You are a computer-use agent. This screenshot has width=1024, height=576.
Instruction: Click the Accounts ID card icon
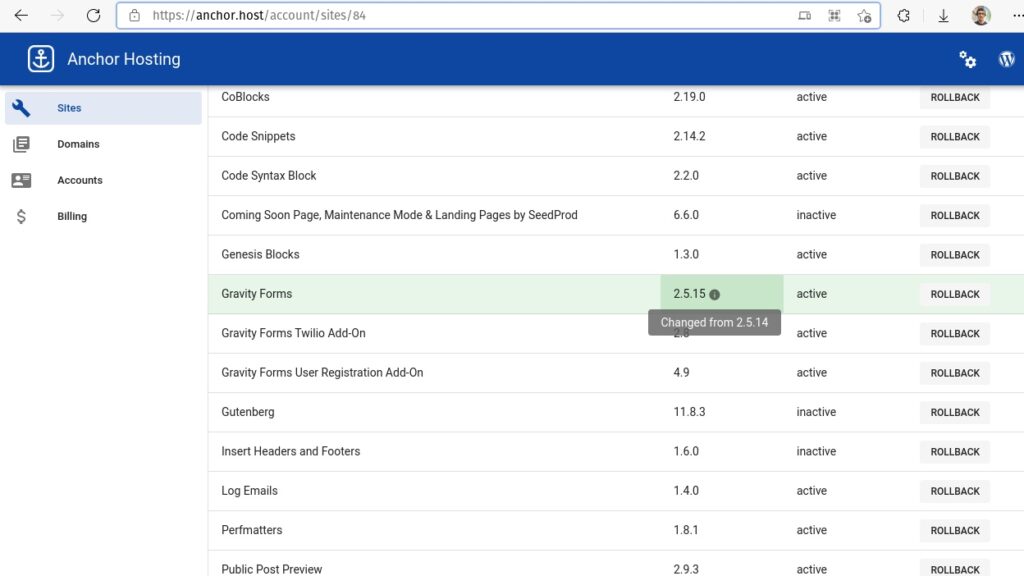[x=21, y=180]
